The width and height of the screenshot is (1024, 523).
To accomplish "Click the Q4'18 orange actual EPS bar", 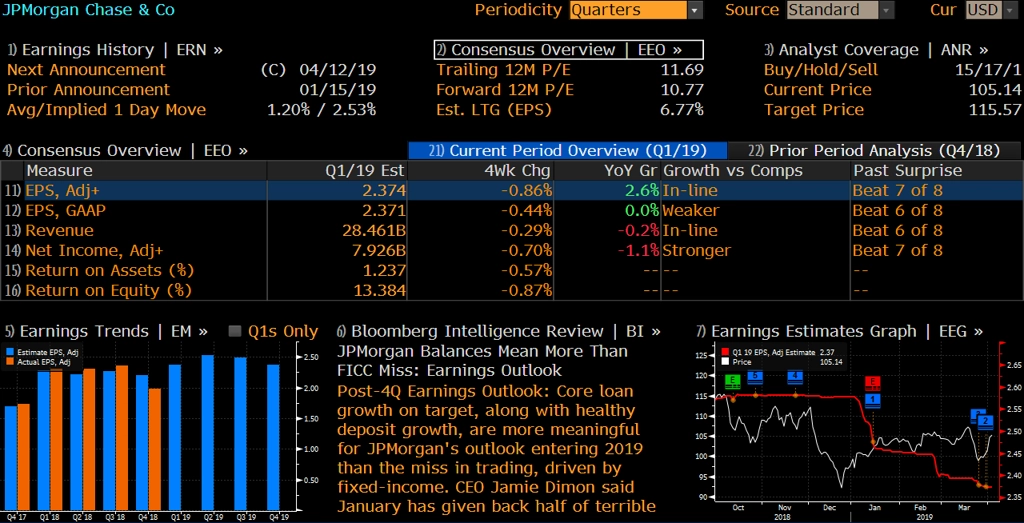I will [155, 449].
